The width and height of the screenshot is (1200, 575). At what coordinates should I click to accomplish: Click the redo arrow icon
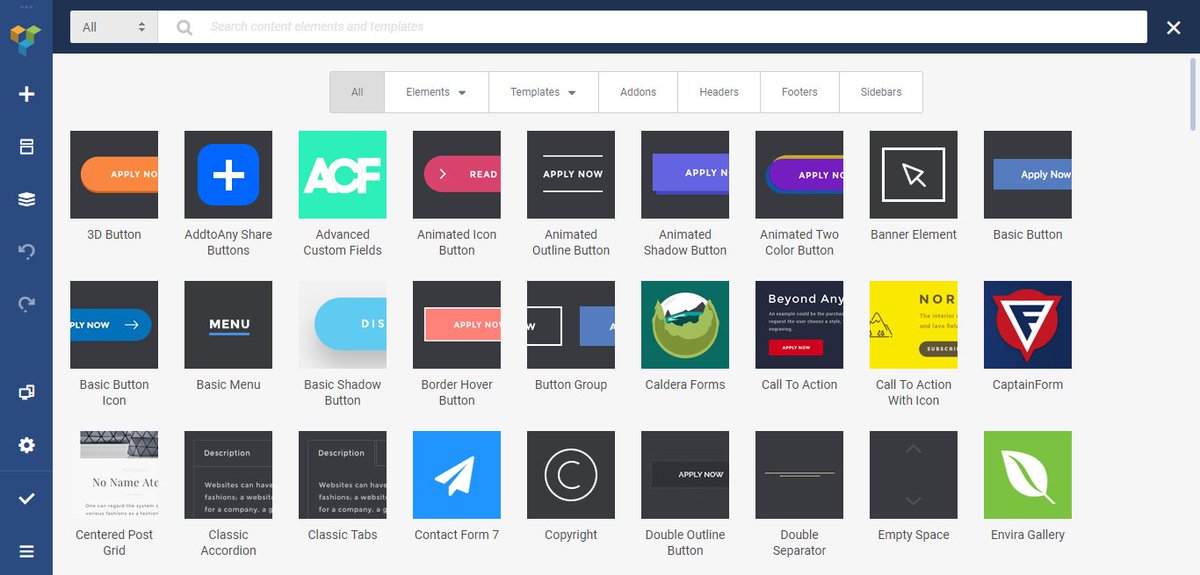pos(27,304)
